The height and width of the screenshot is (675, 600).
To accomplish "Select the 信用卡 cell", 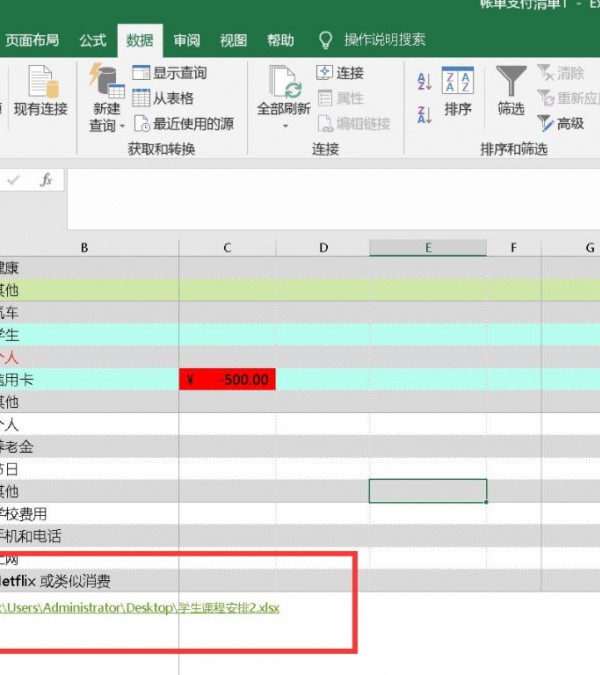I will 89,379.
